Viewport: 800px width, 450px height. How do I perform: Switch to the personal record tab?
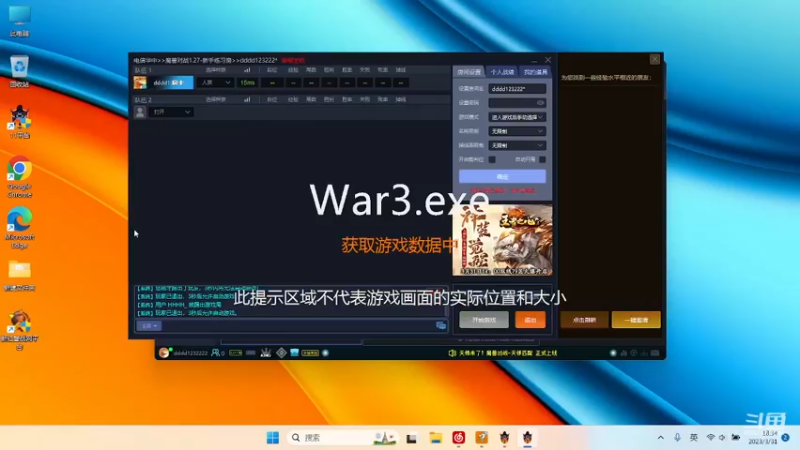click(x=502, y=72)
